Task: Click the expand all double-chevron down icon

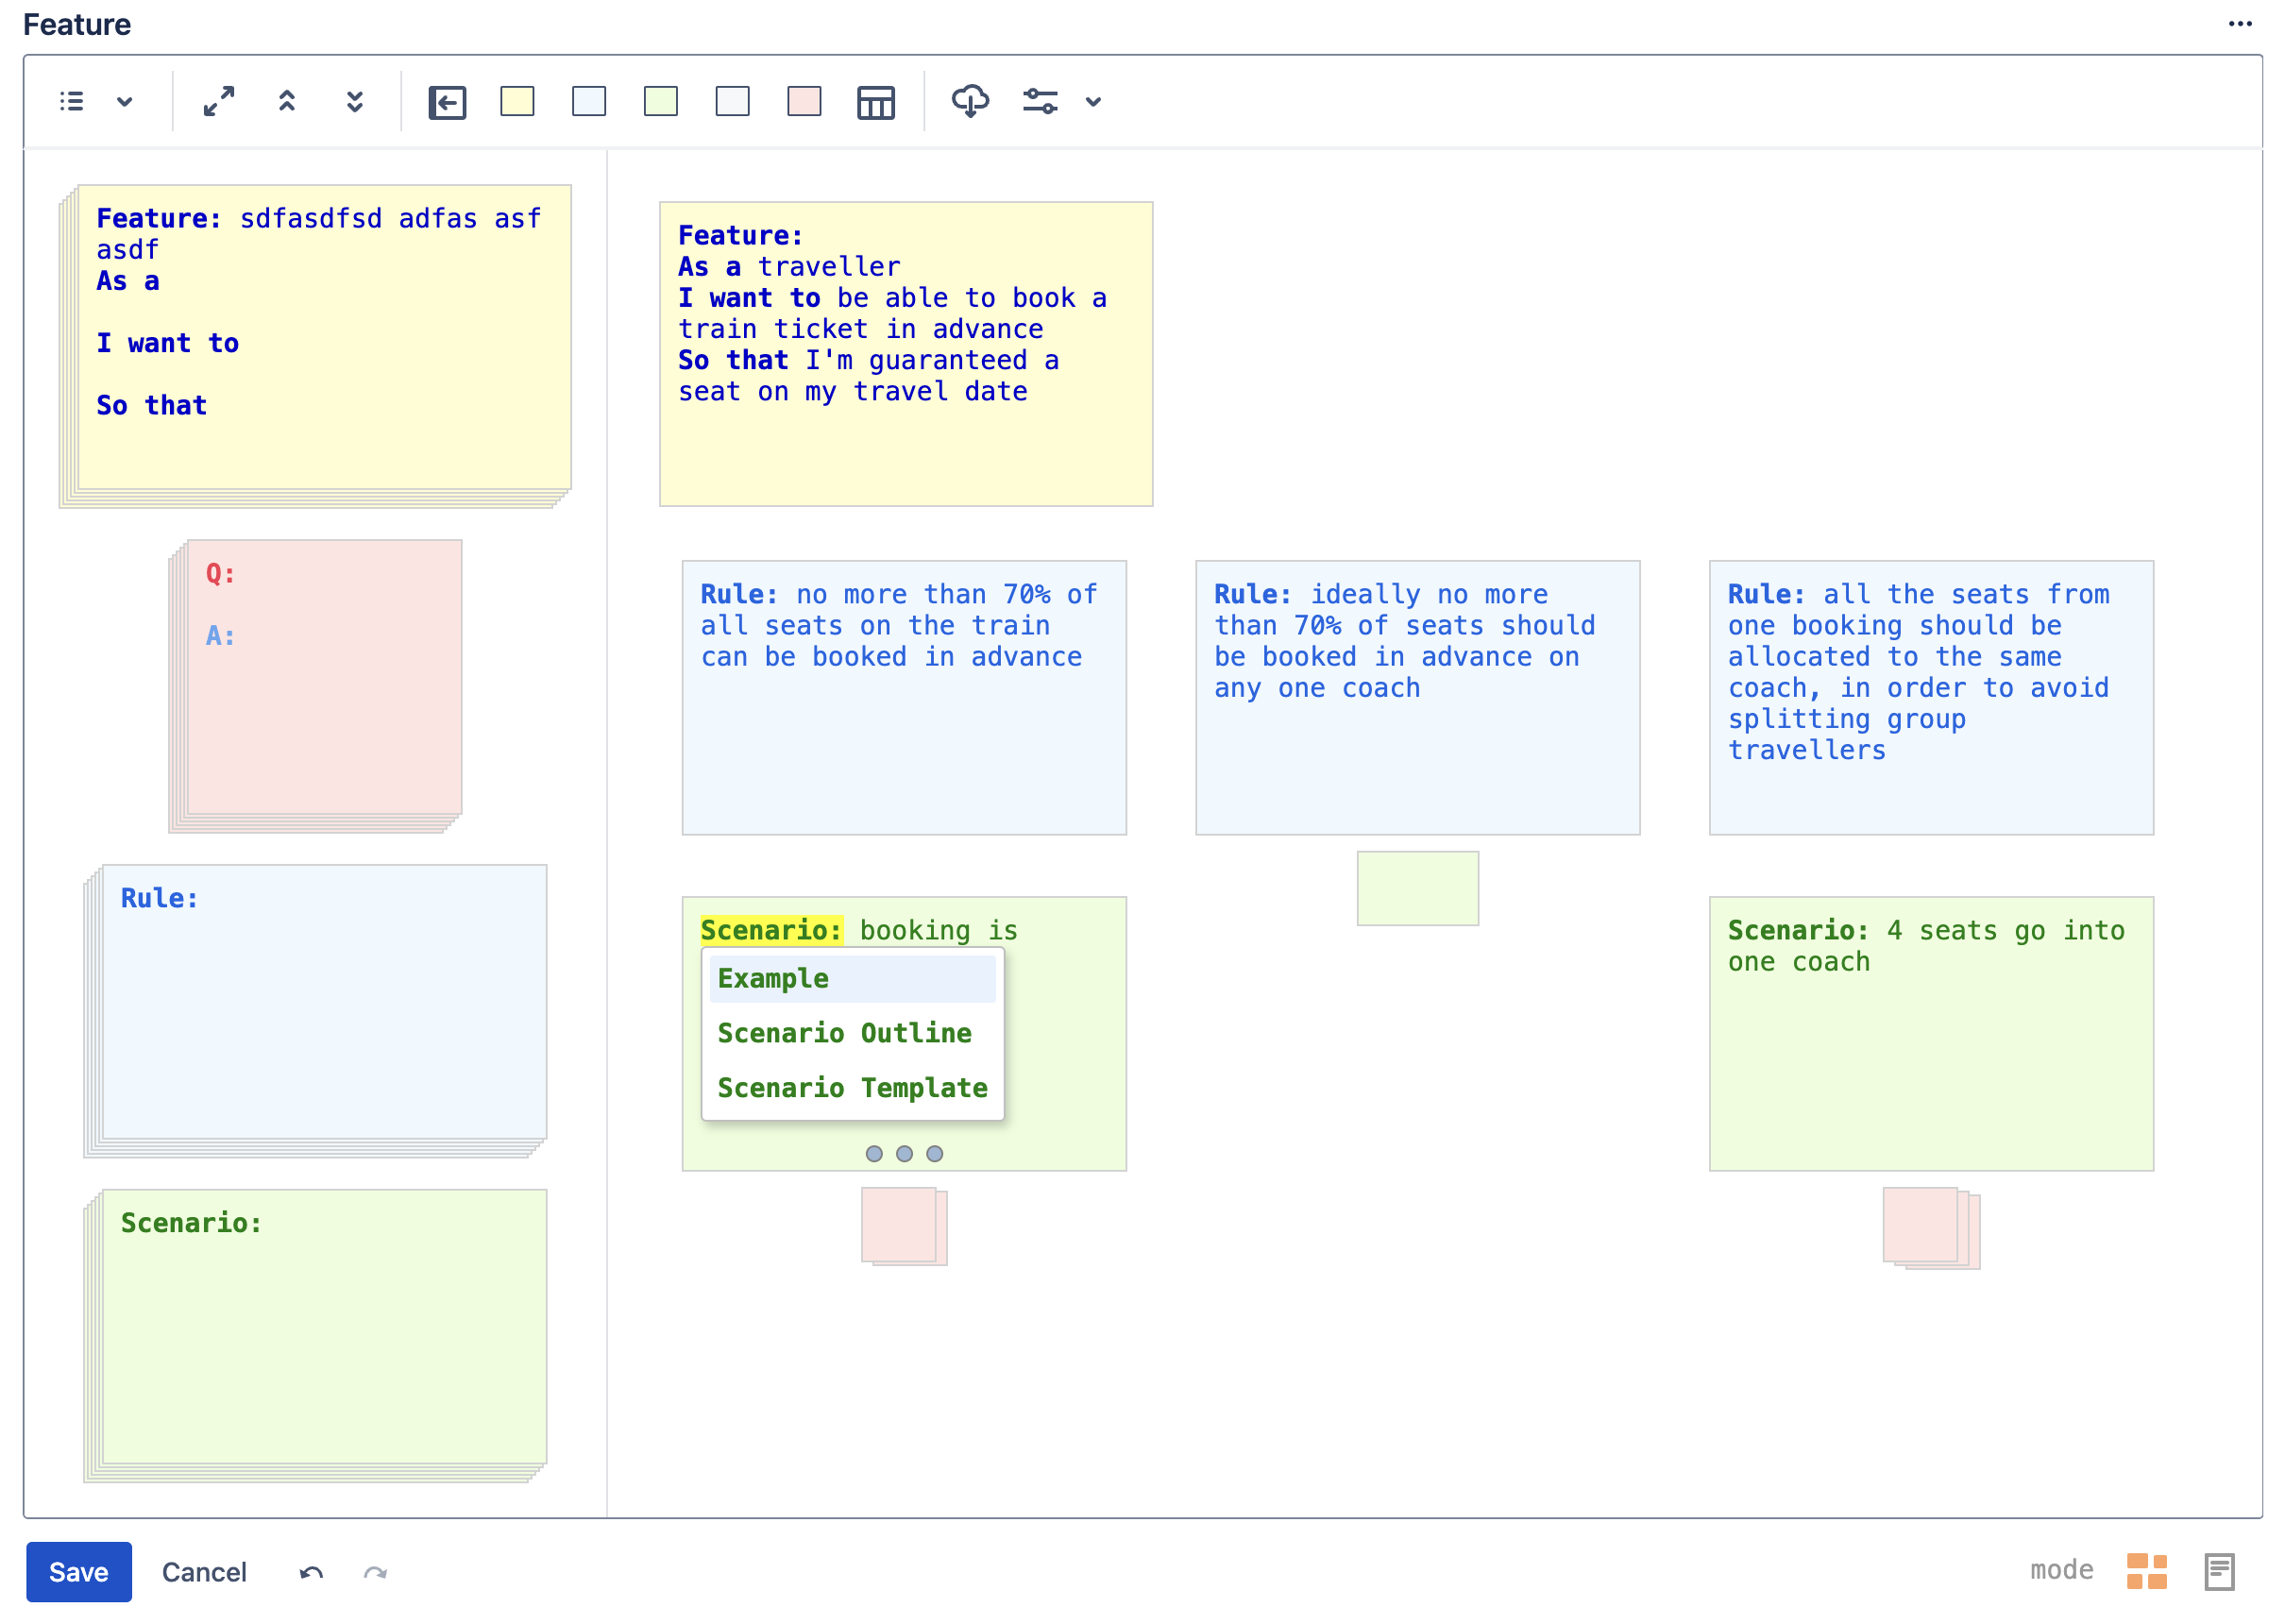Action: coord(355,101)
